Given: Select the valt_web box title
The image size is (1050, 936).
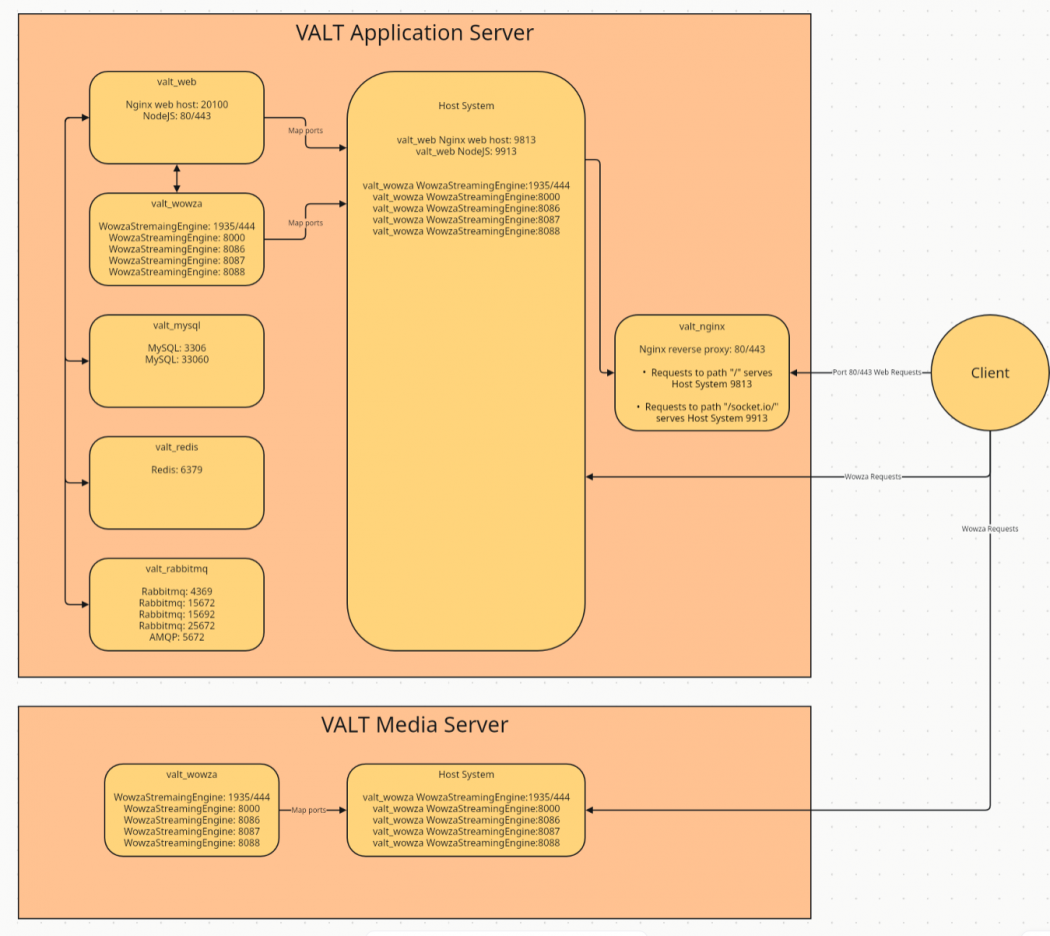Looking at the screenshot, I should pos(177,82).
